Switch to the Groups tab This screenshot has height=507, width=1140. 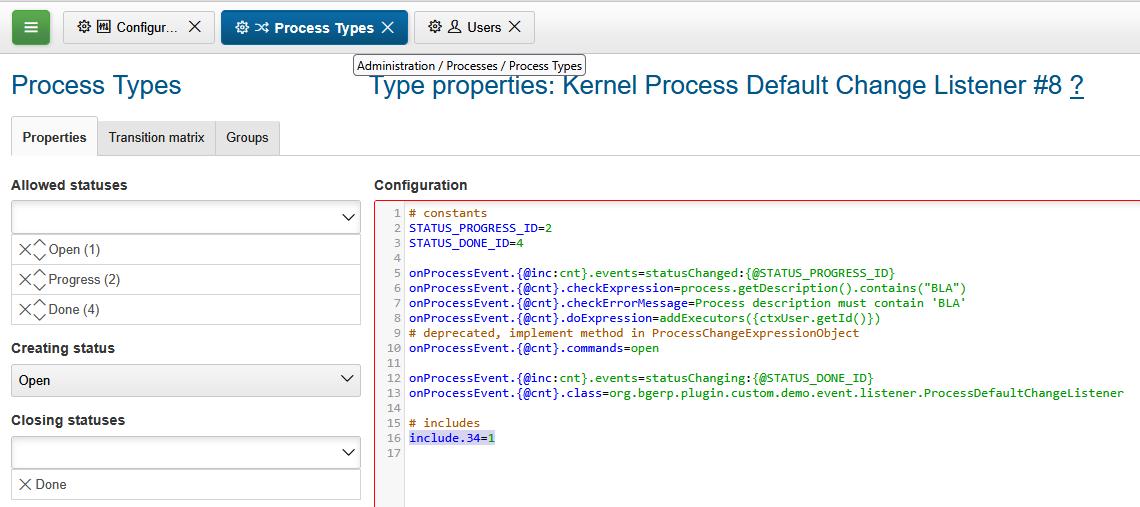pos(247,138)
